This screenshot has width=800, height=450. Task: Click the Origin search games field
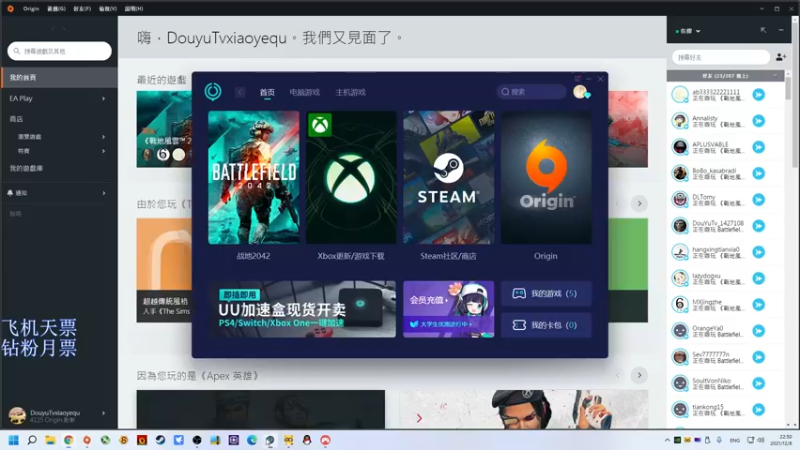point(59,51)
